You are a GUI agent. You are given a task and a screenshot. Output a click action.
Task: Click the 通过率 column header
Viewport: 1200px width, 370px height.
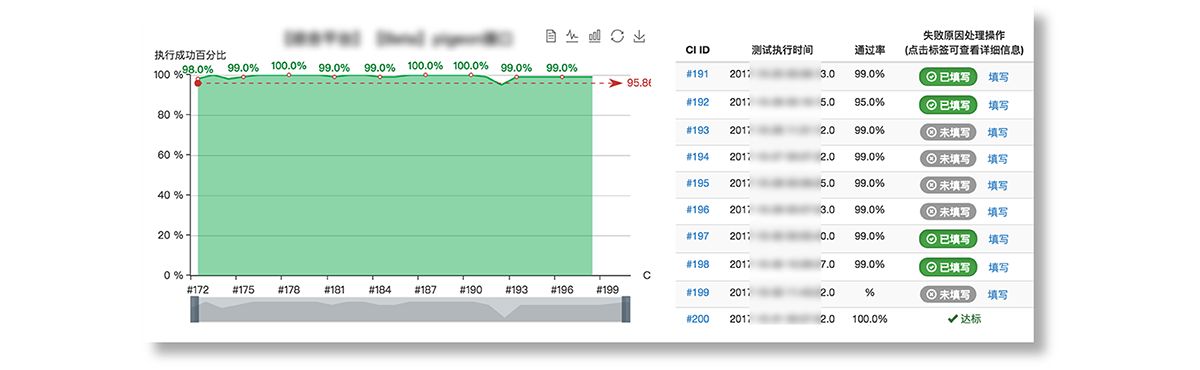[869, 49]
